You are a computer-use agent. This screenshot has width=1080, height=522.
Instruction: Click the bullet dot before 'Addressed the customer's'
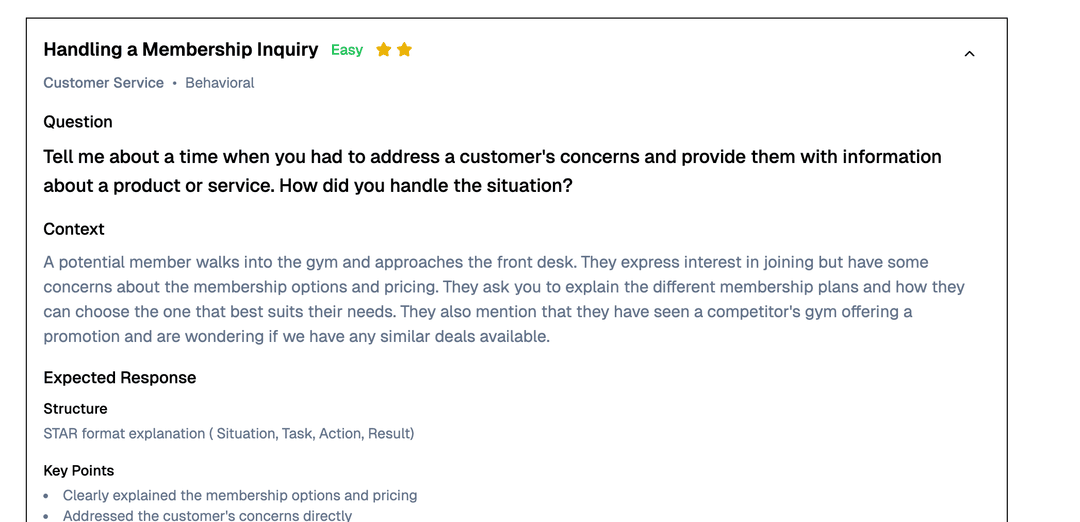tap(47, 517)
